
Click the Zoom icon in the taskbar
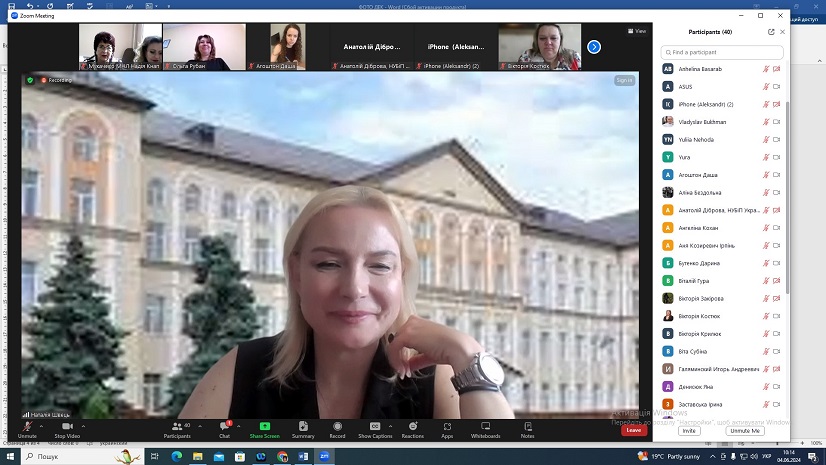click(324, 456)
